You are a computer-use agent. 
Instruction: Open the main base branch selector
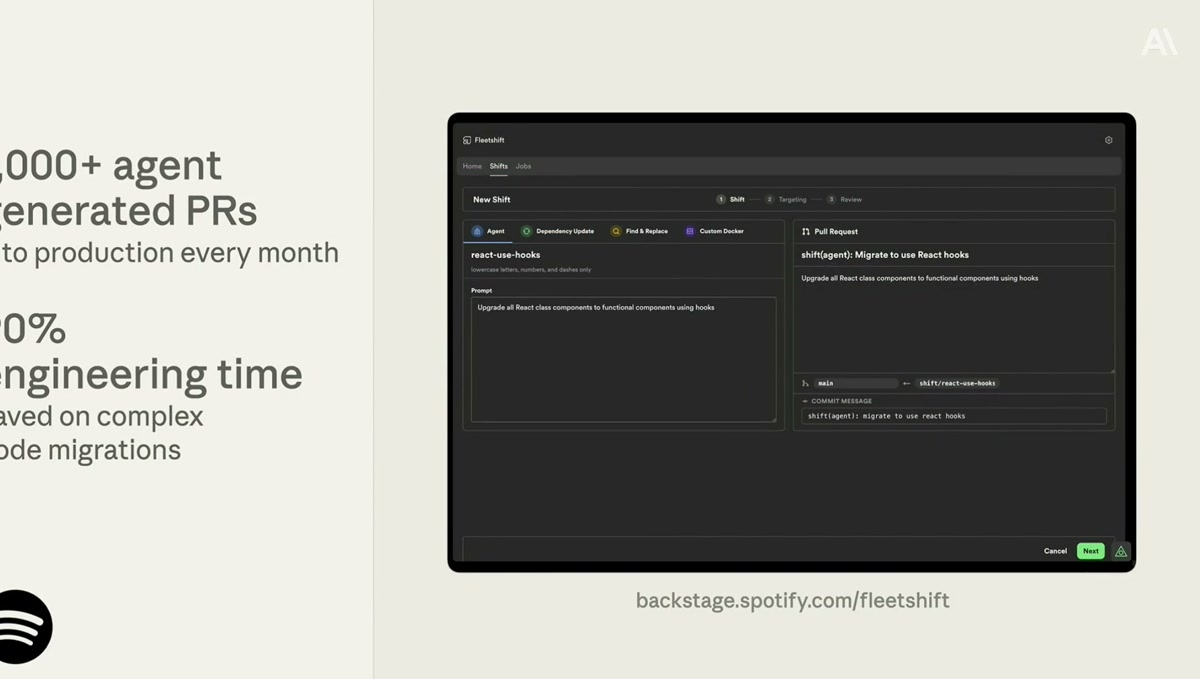click(x=856, y=383)
